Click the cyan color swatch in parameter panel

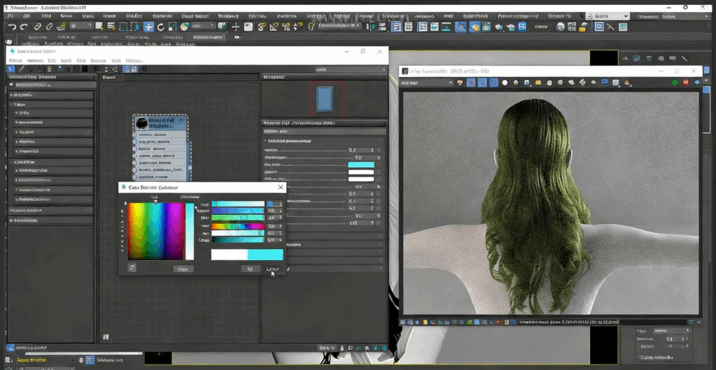pyautogui.click(x=361, y=165)
